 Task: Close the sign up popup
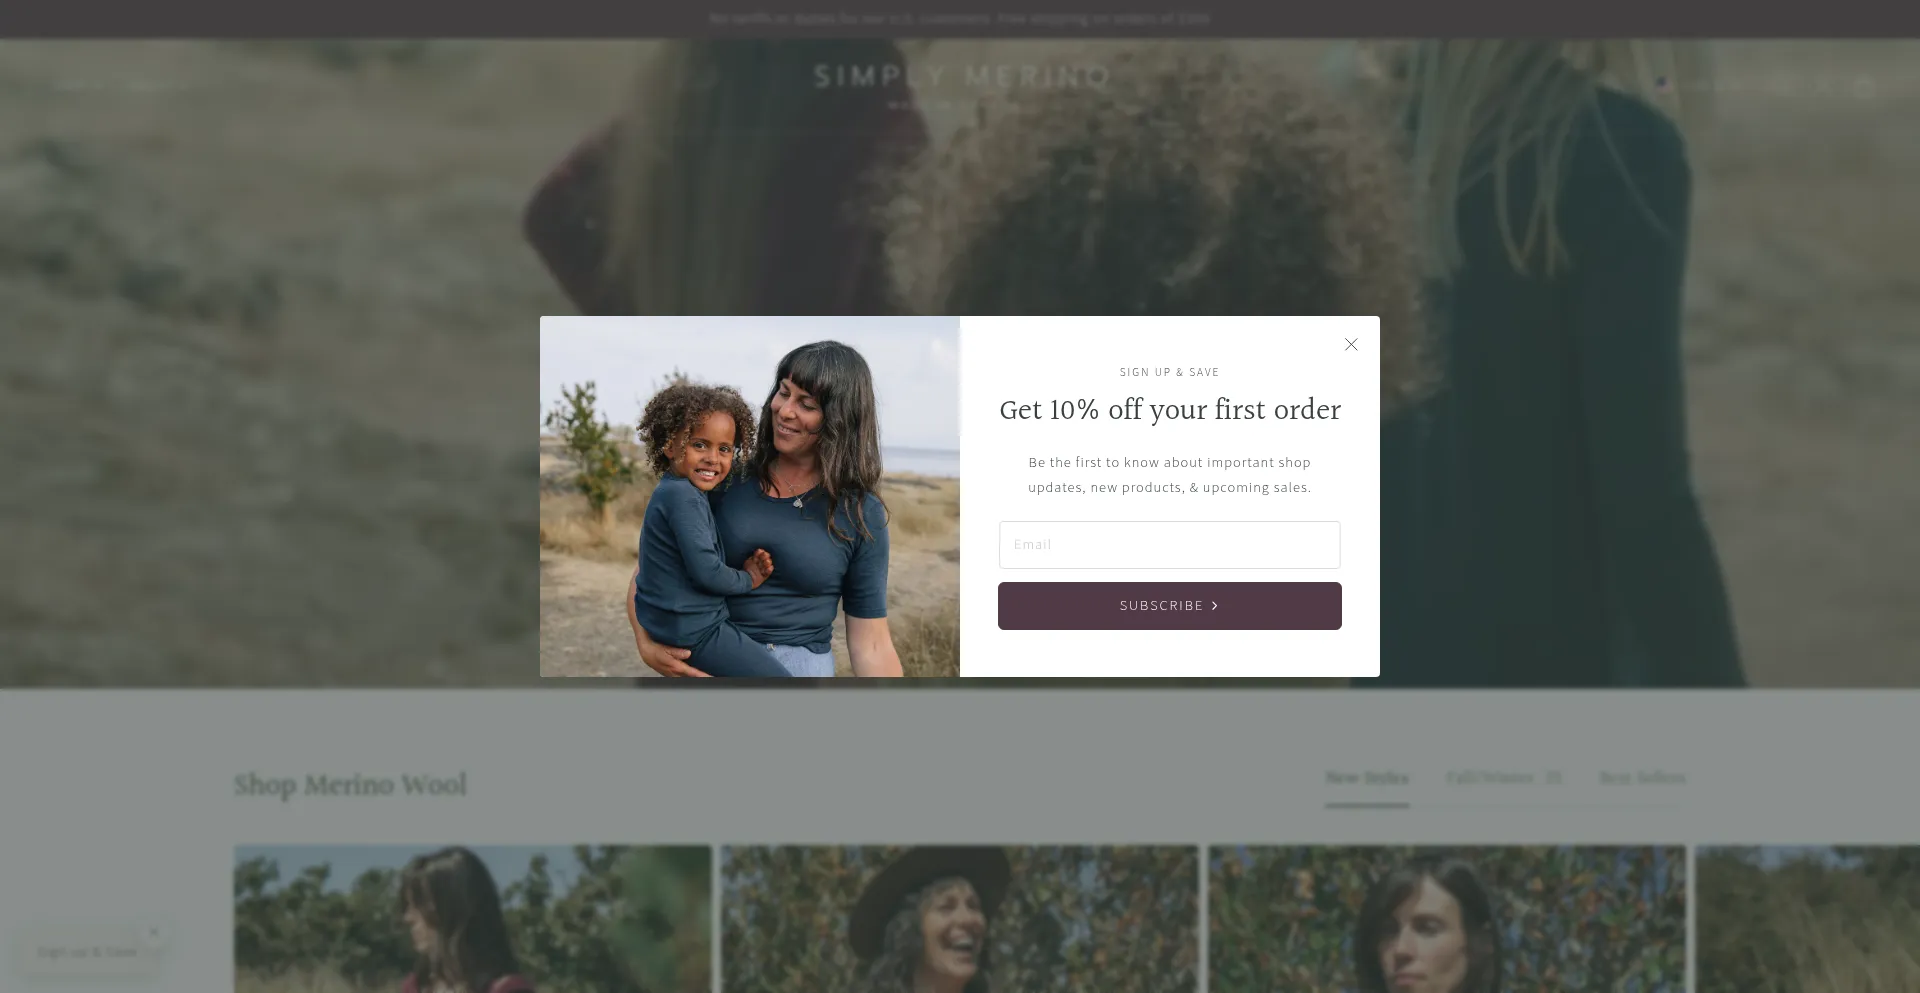(1351, 344)
